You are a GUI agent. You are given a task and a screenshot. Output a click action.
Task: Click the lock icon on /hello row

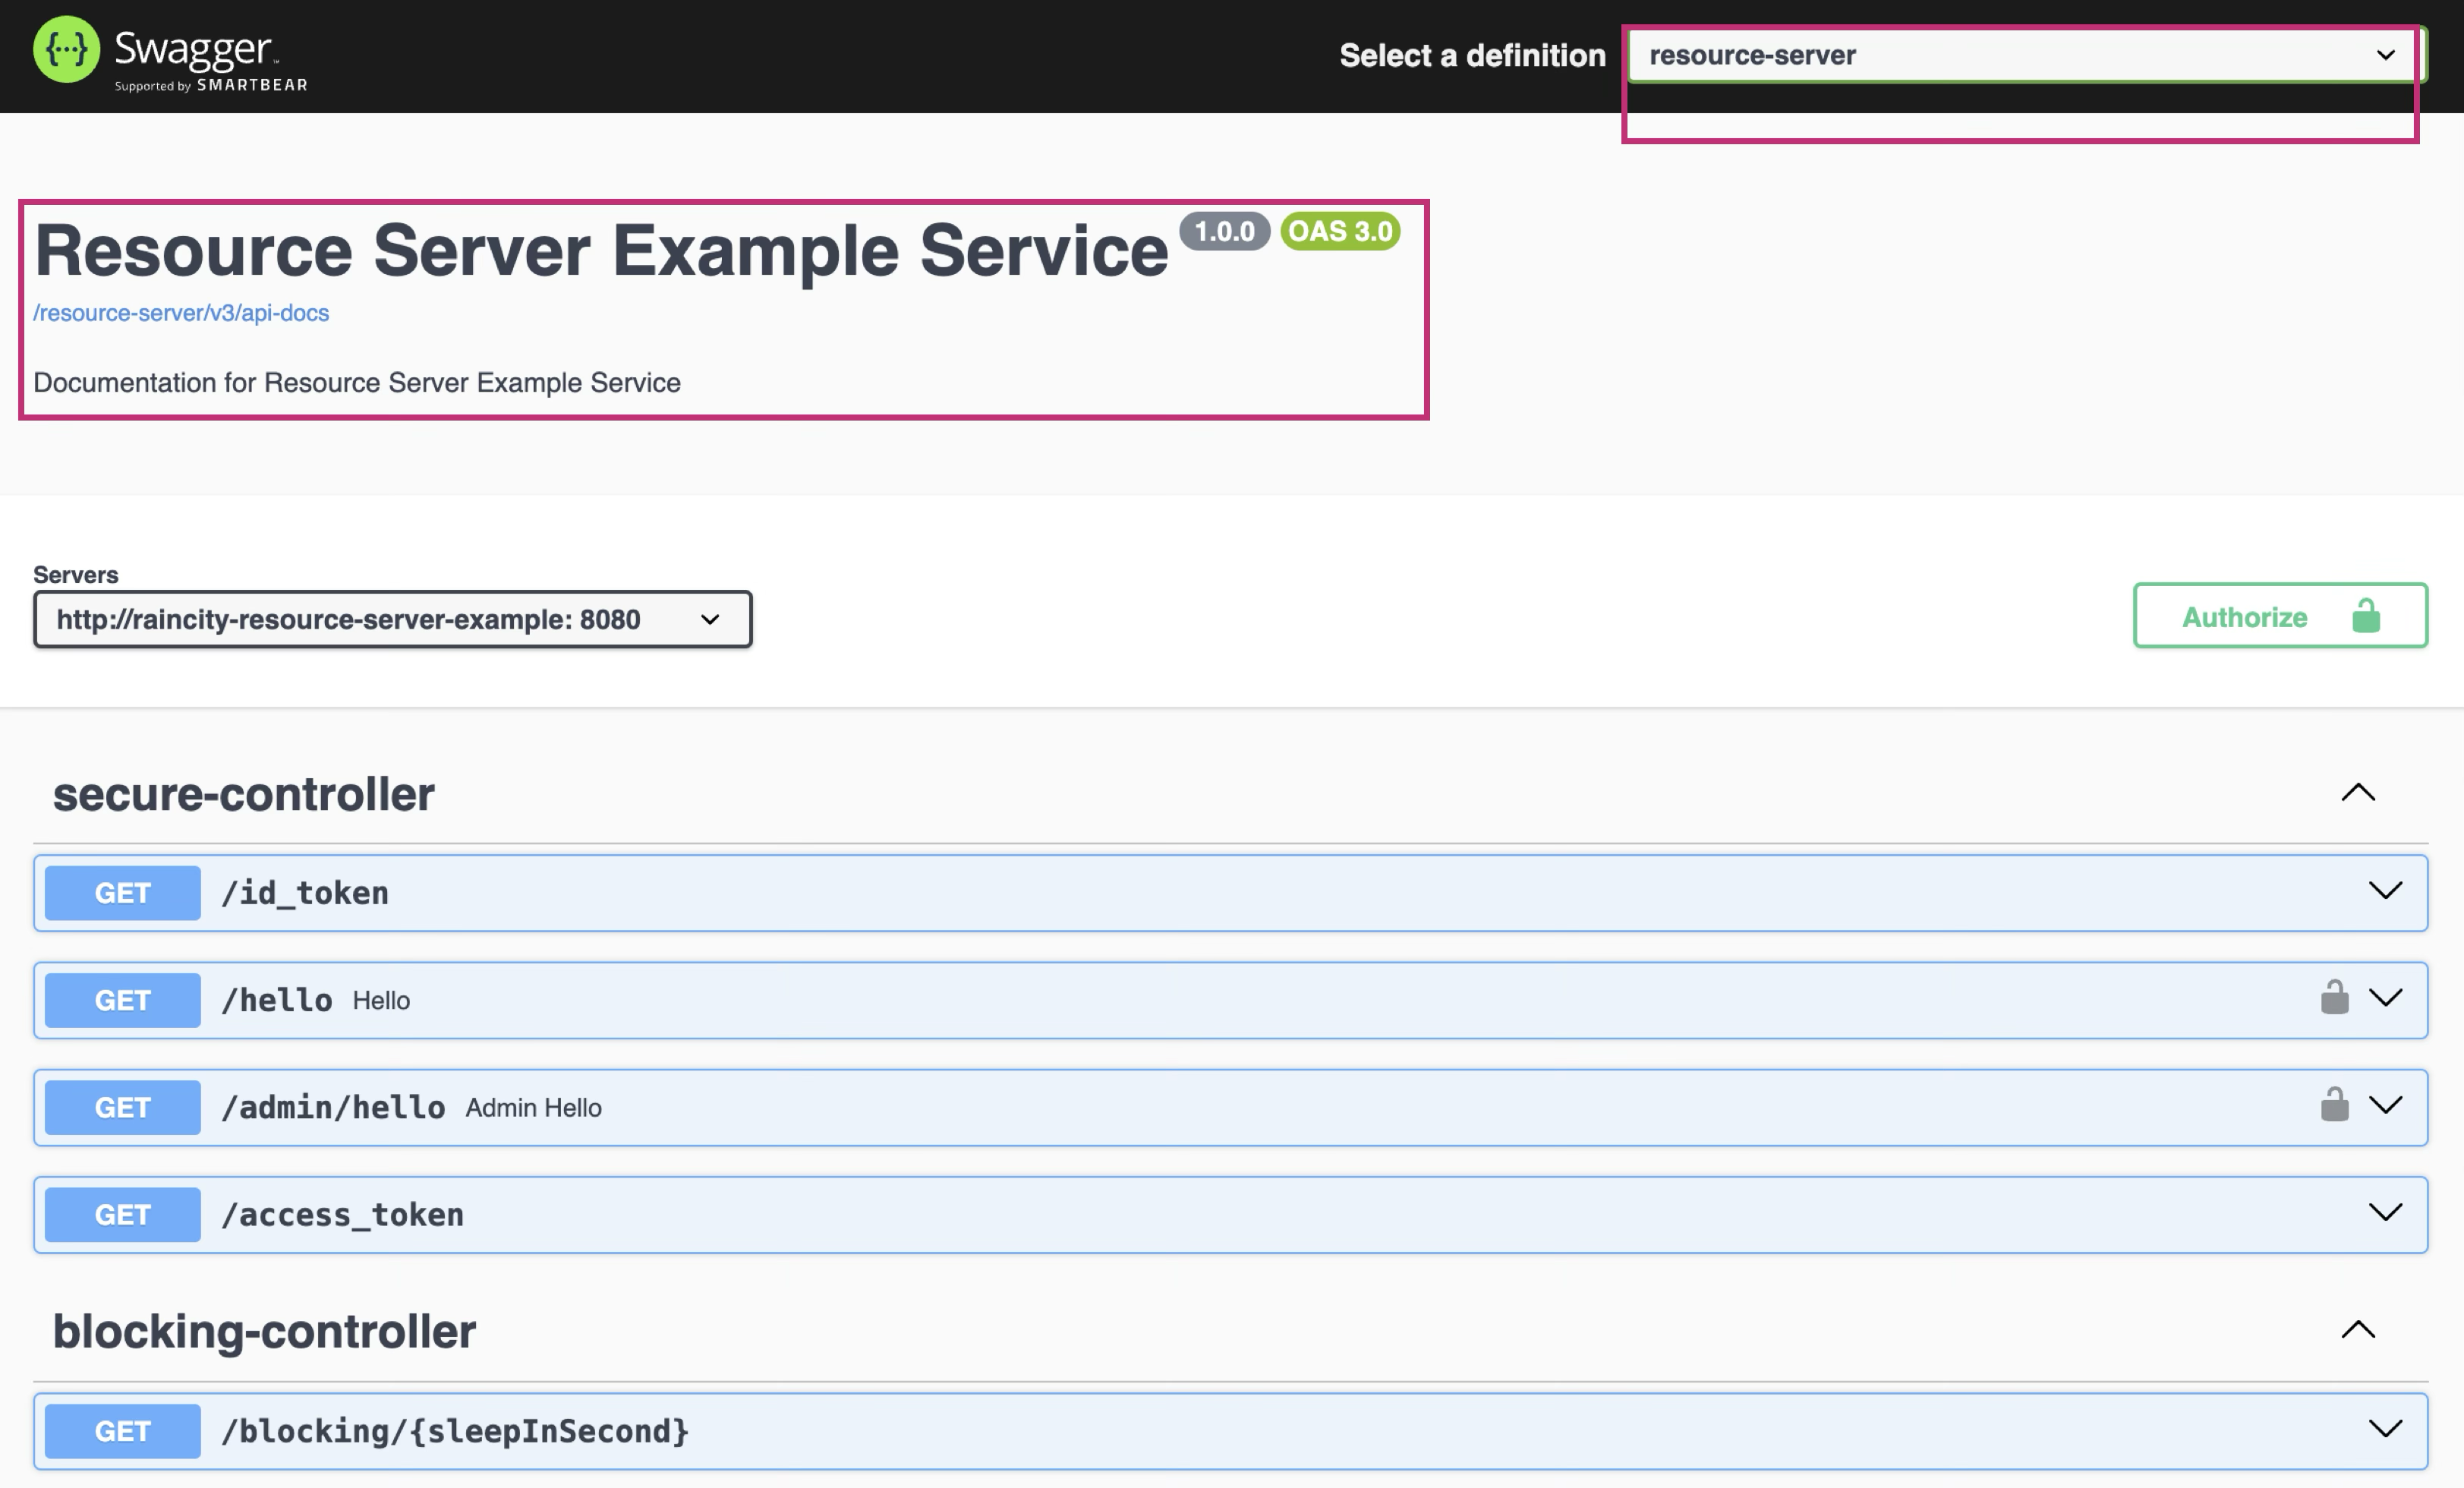(2334, 997)
